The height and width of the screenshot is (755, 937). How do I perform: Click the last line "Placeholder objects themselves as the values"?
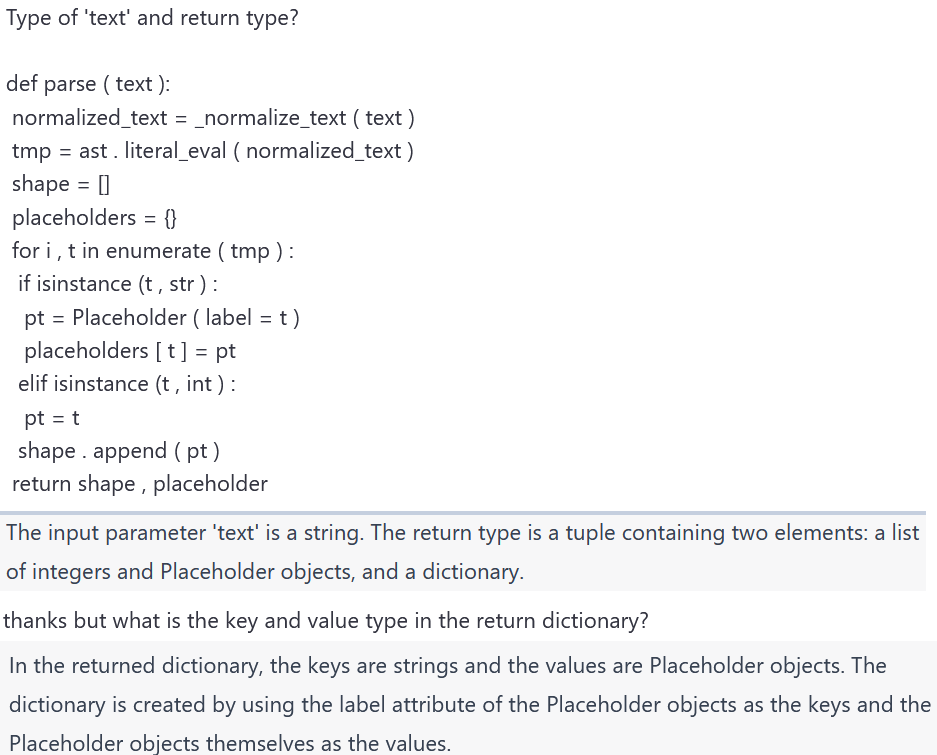click(229, 743)
